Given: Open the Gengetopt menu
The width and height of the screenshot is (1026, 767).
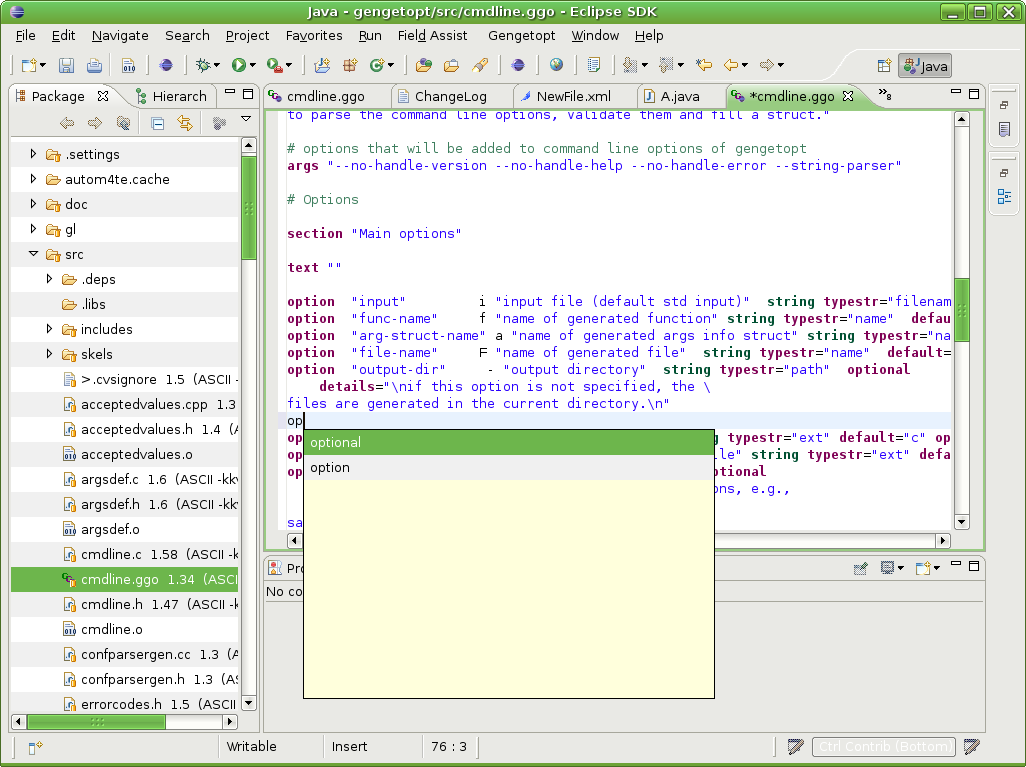Looking at the screenshot, I should pos(520,35).
